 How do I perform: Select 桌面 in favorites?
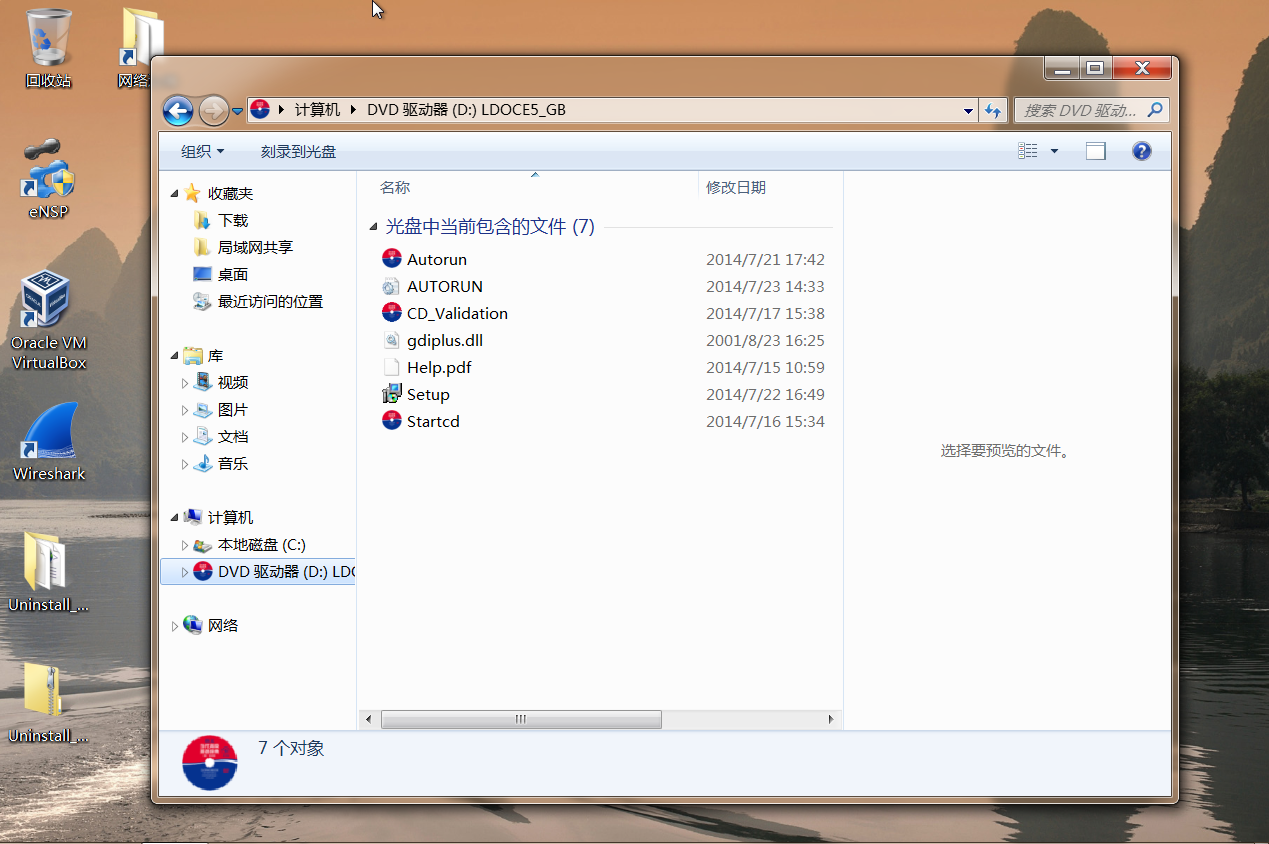pyautogui.click(x=232, y=274)
